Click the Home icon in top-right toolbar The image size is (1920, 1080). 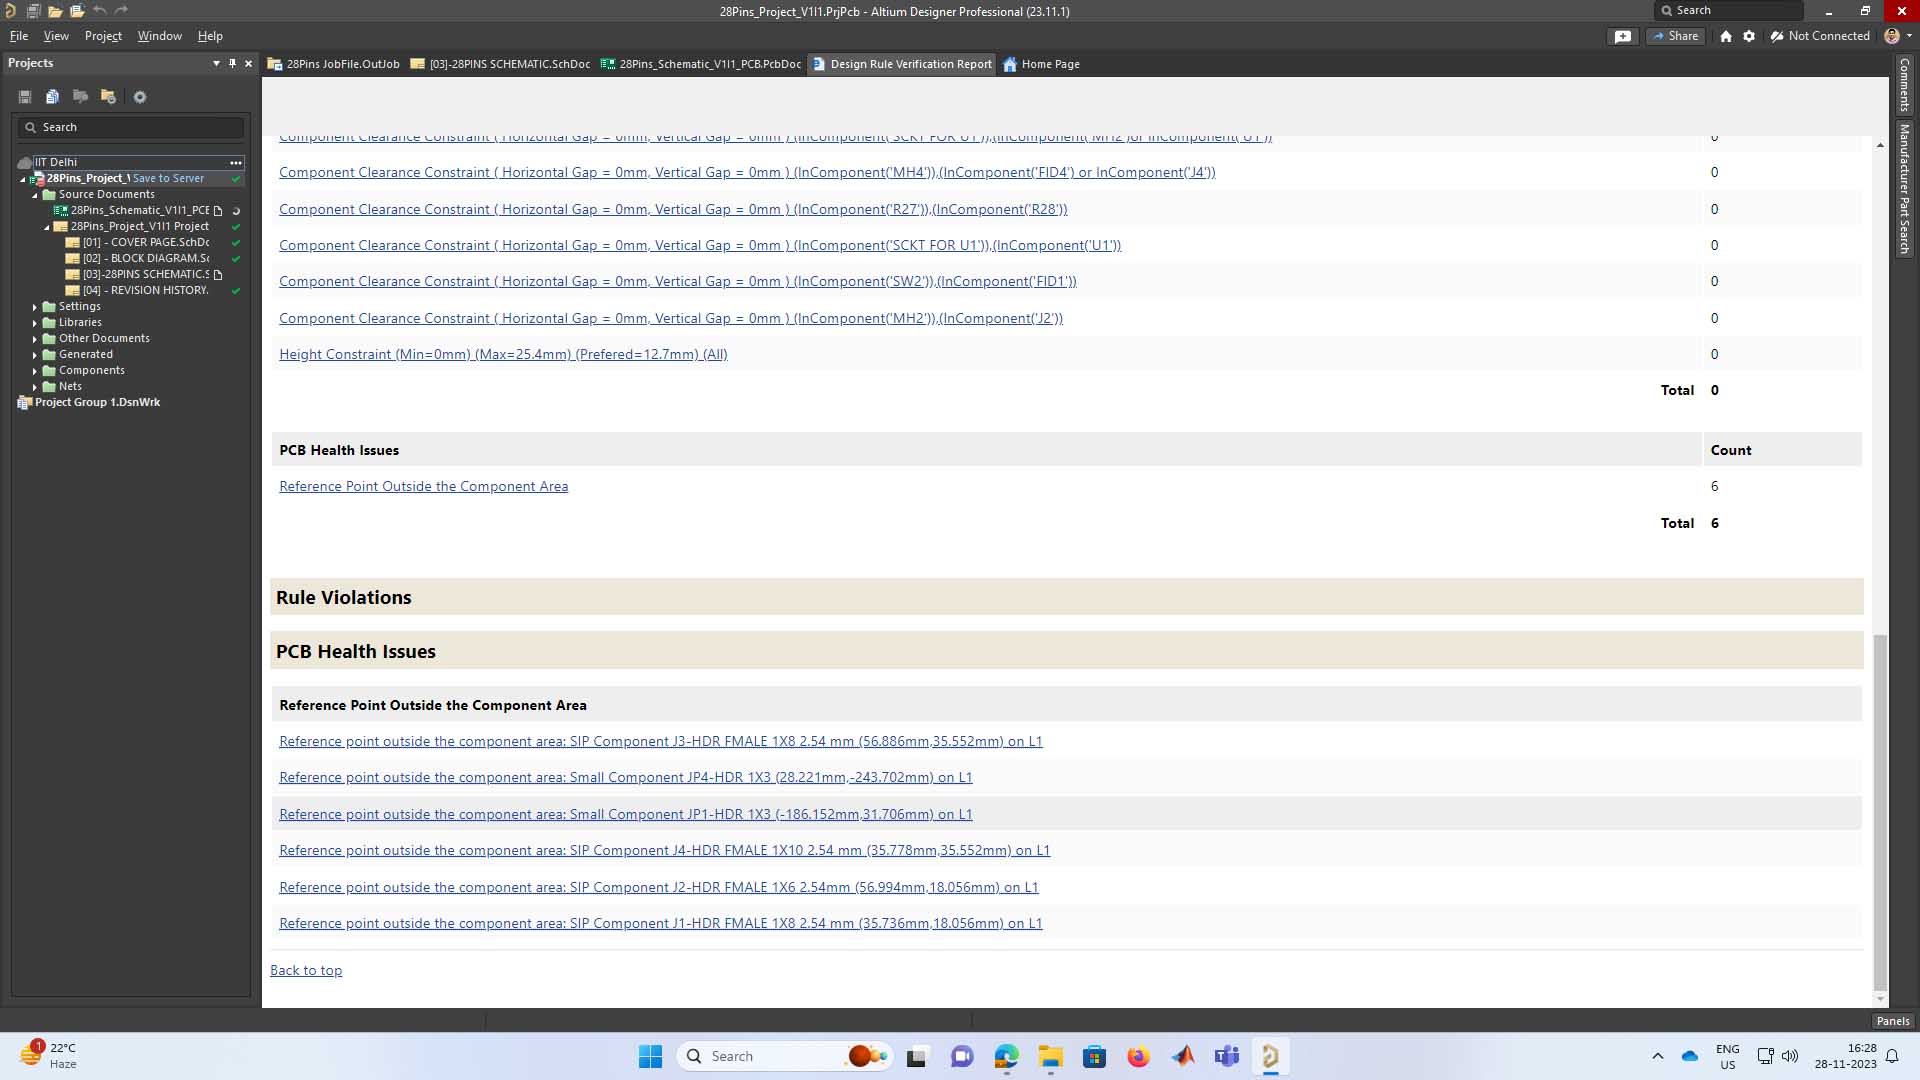point(1725,36)
